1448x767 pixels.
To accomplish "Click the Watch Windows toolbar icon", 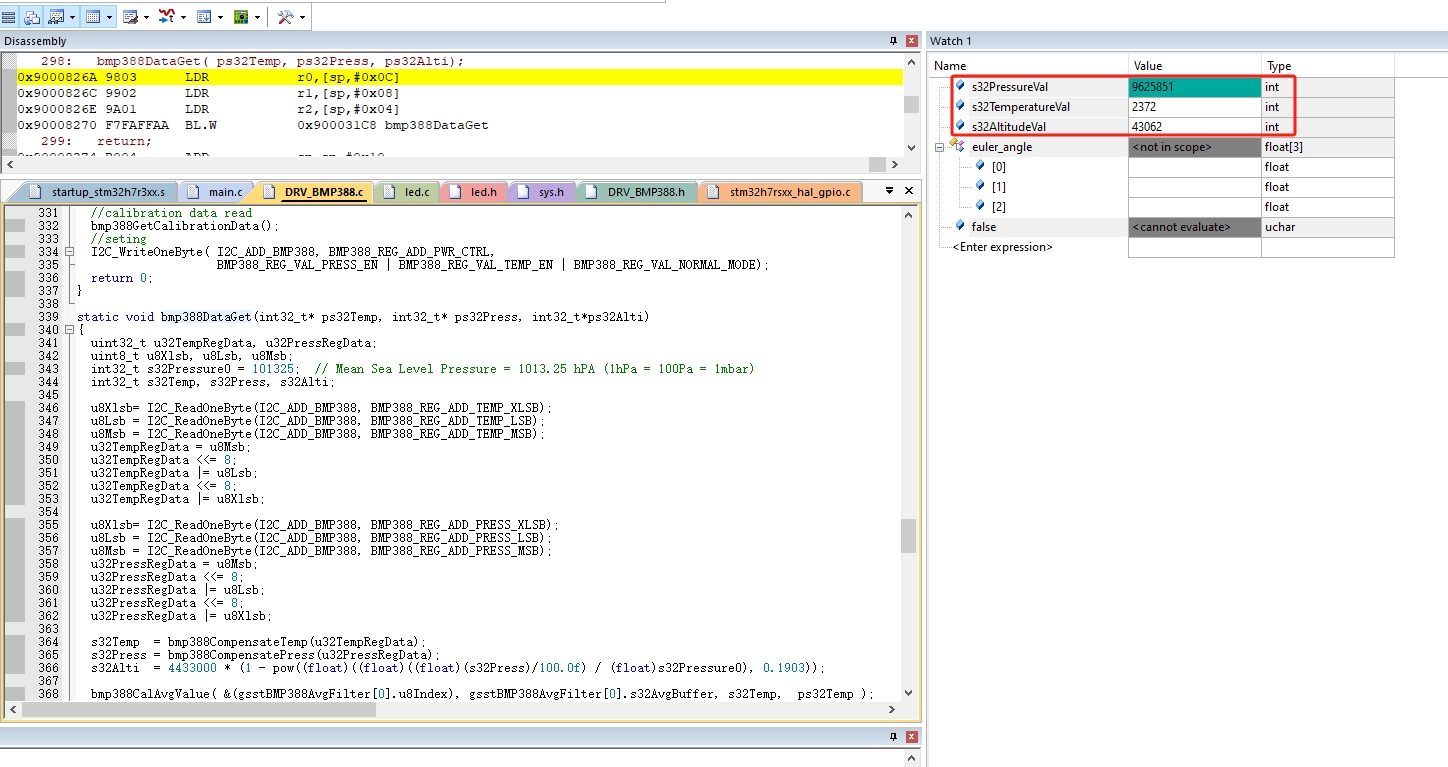I will [x=56, y=17].
